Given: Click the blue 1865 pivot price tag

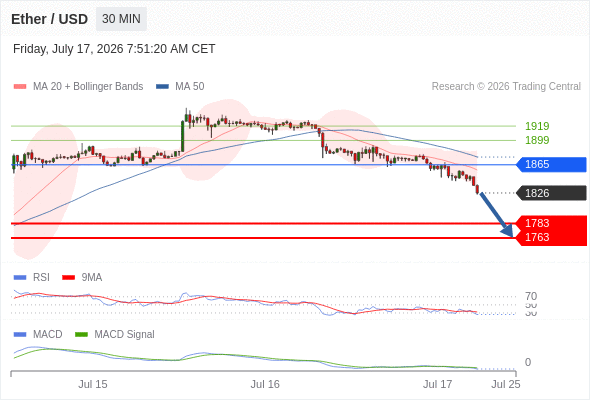Looking at the screenshot, I should click(551, 164).
